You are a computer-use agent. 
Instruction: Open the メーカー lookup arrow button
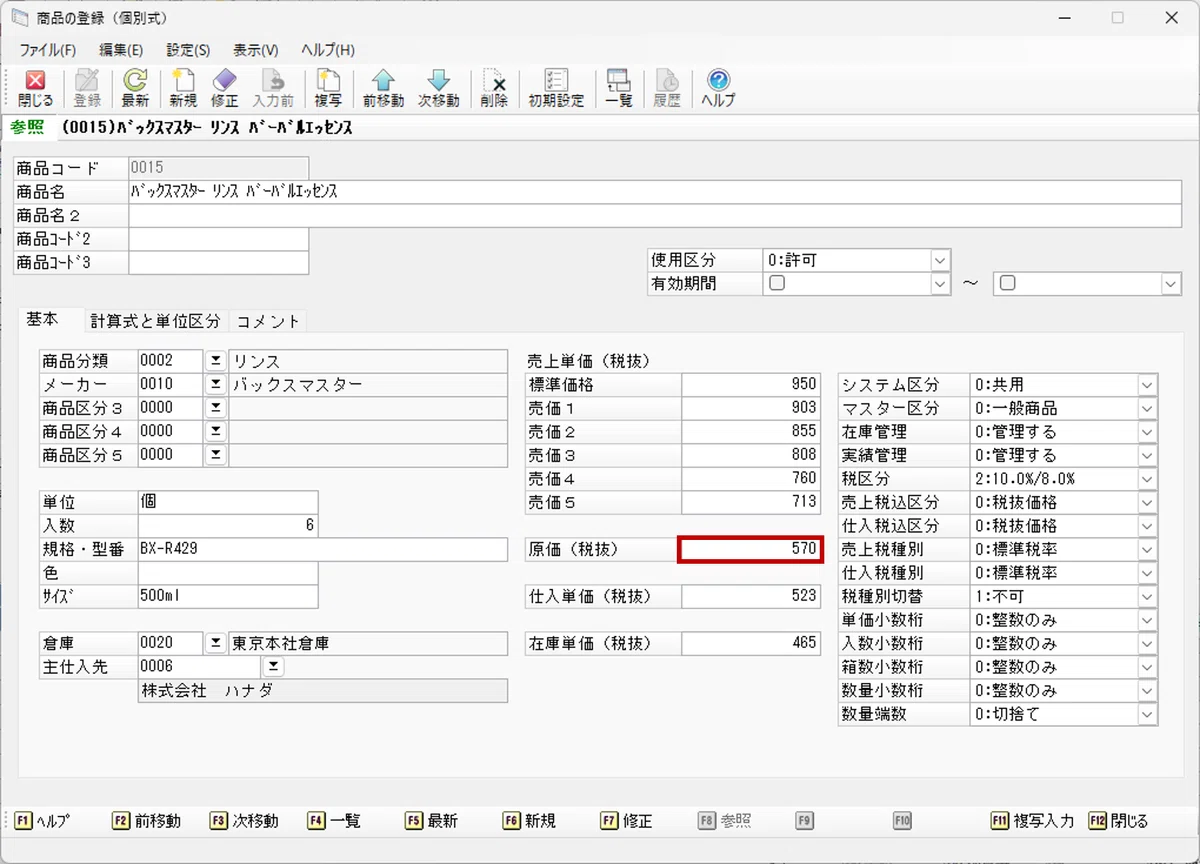click(216, 385)
